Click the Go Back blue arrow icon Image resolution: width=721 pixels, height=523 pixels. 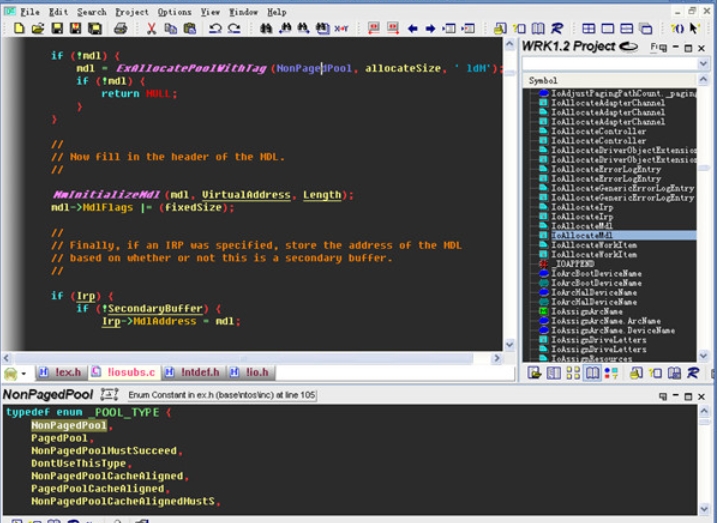(x=413, y=29)
